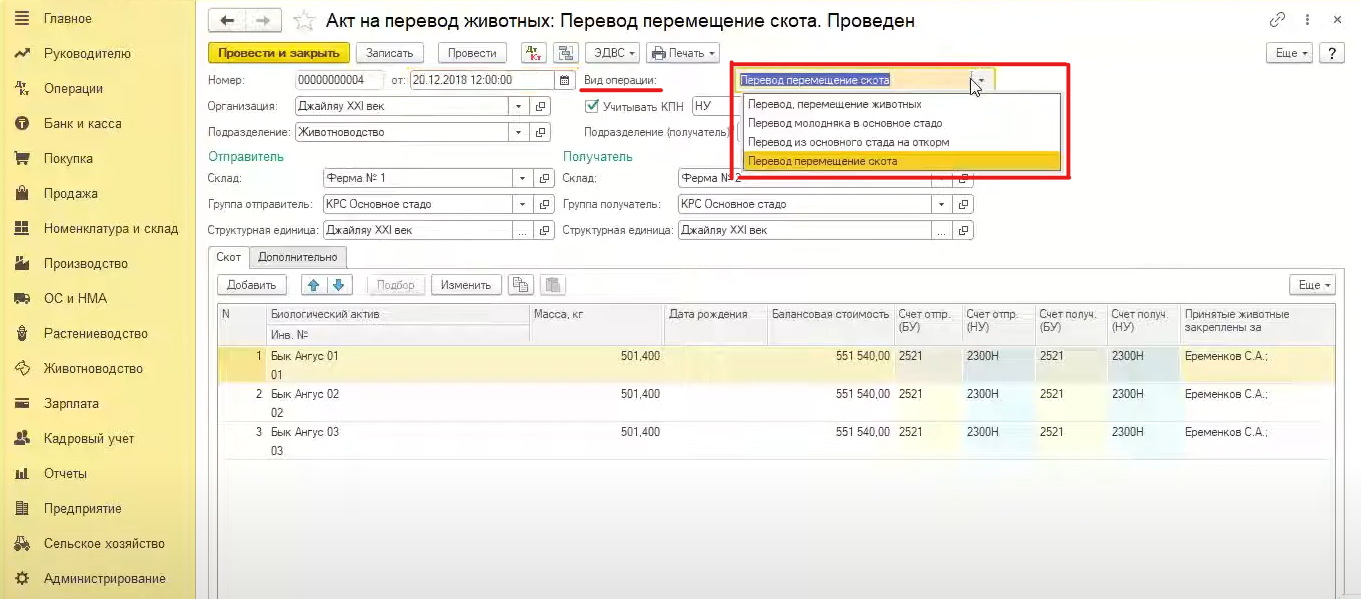Screen dimensions: 1361x599
Task: Add document to favorites with star
Action: pos(305,21)
